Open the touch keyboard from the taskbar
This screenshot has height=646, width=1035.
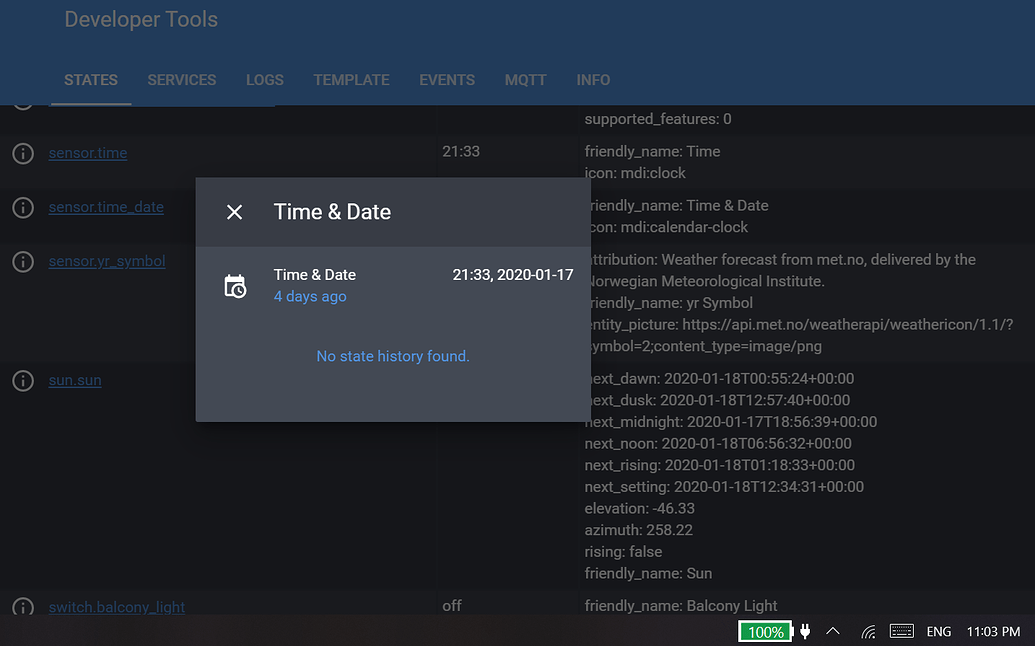tap(900, 631)
